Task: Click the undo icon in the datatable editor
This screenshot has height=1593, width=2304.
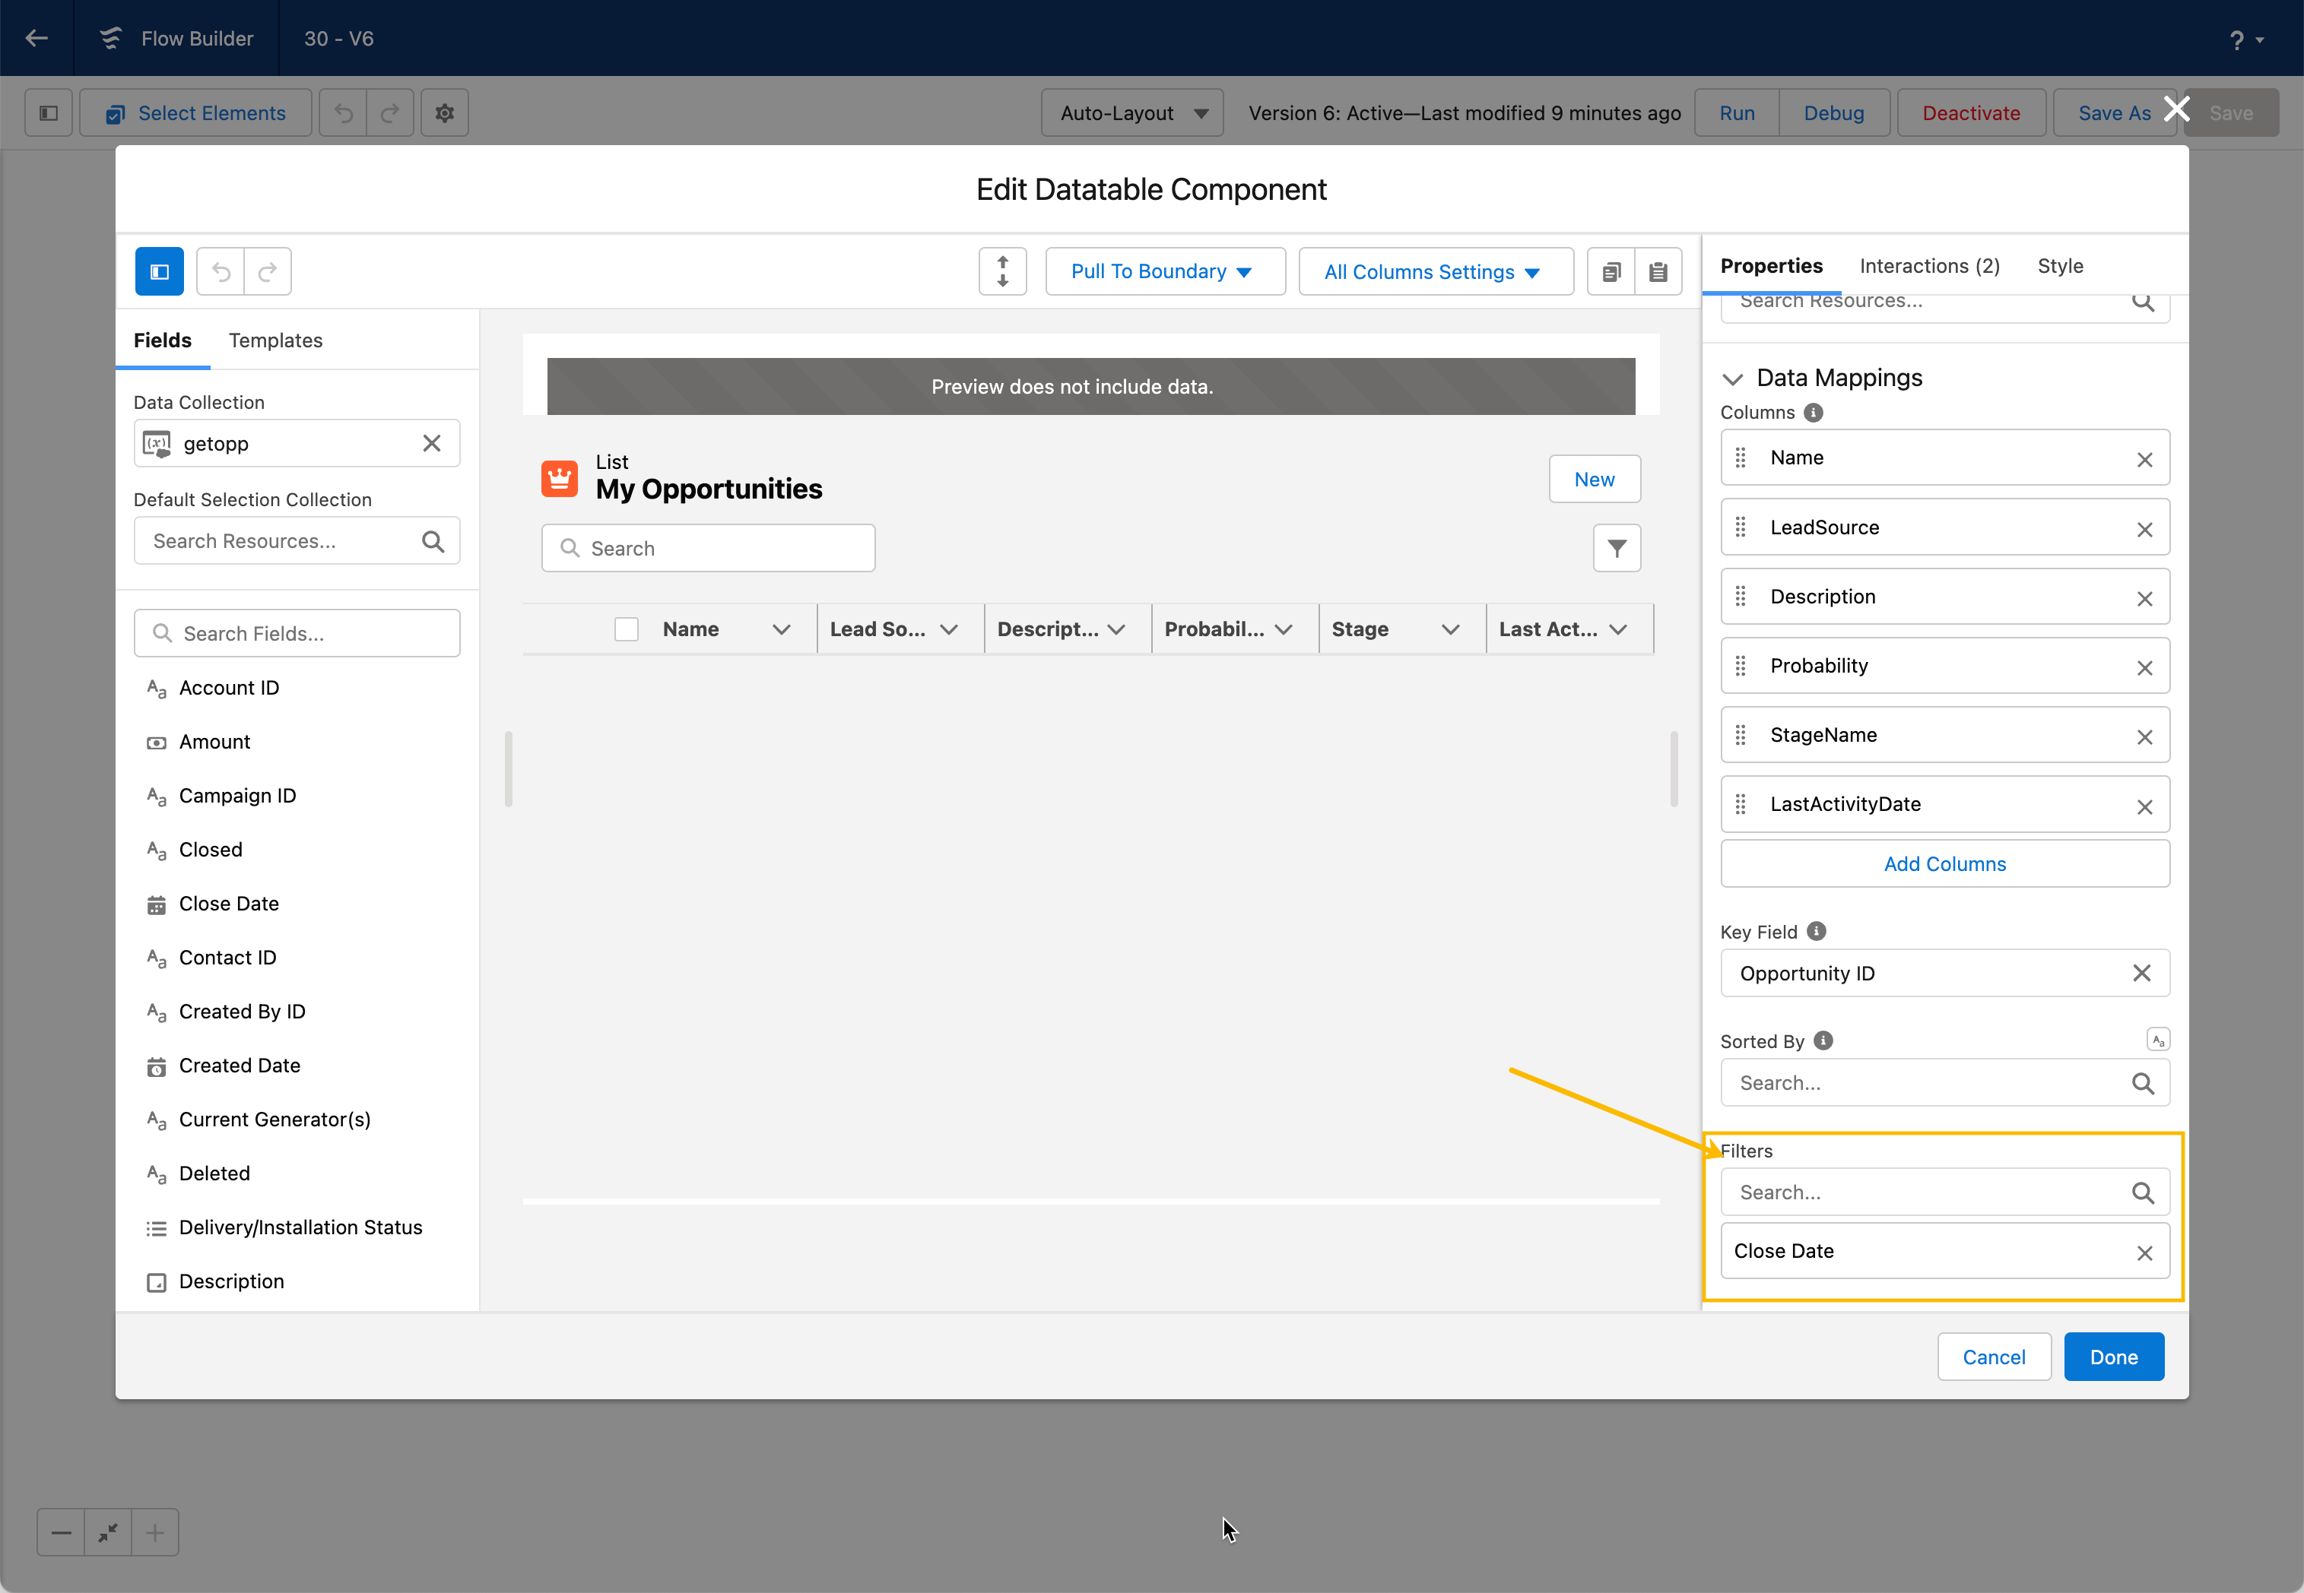Action: [221, 271]
